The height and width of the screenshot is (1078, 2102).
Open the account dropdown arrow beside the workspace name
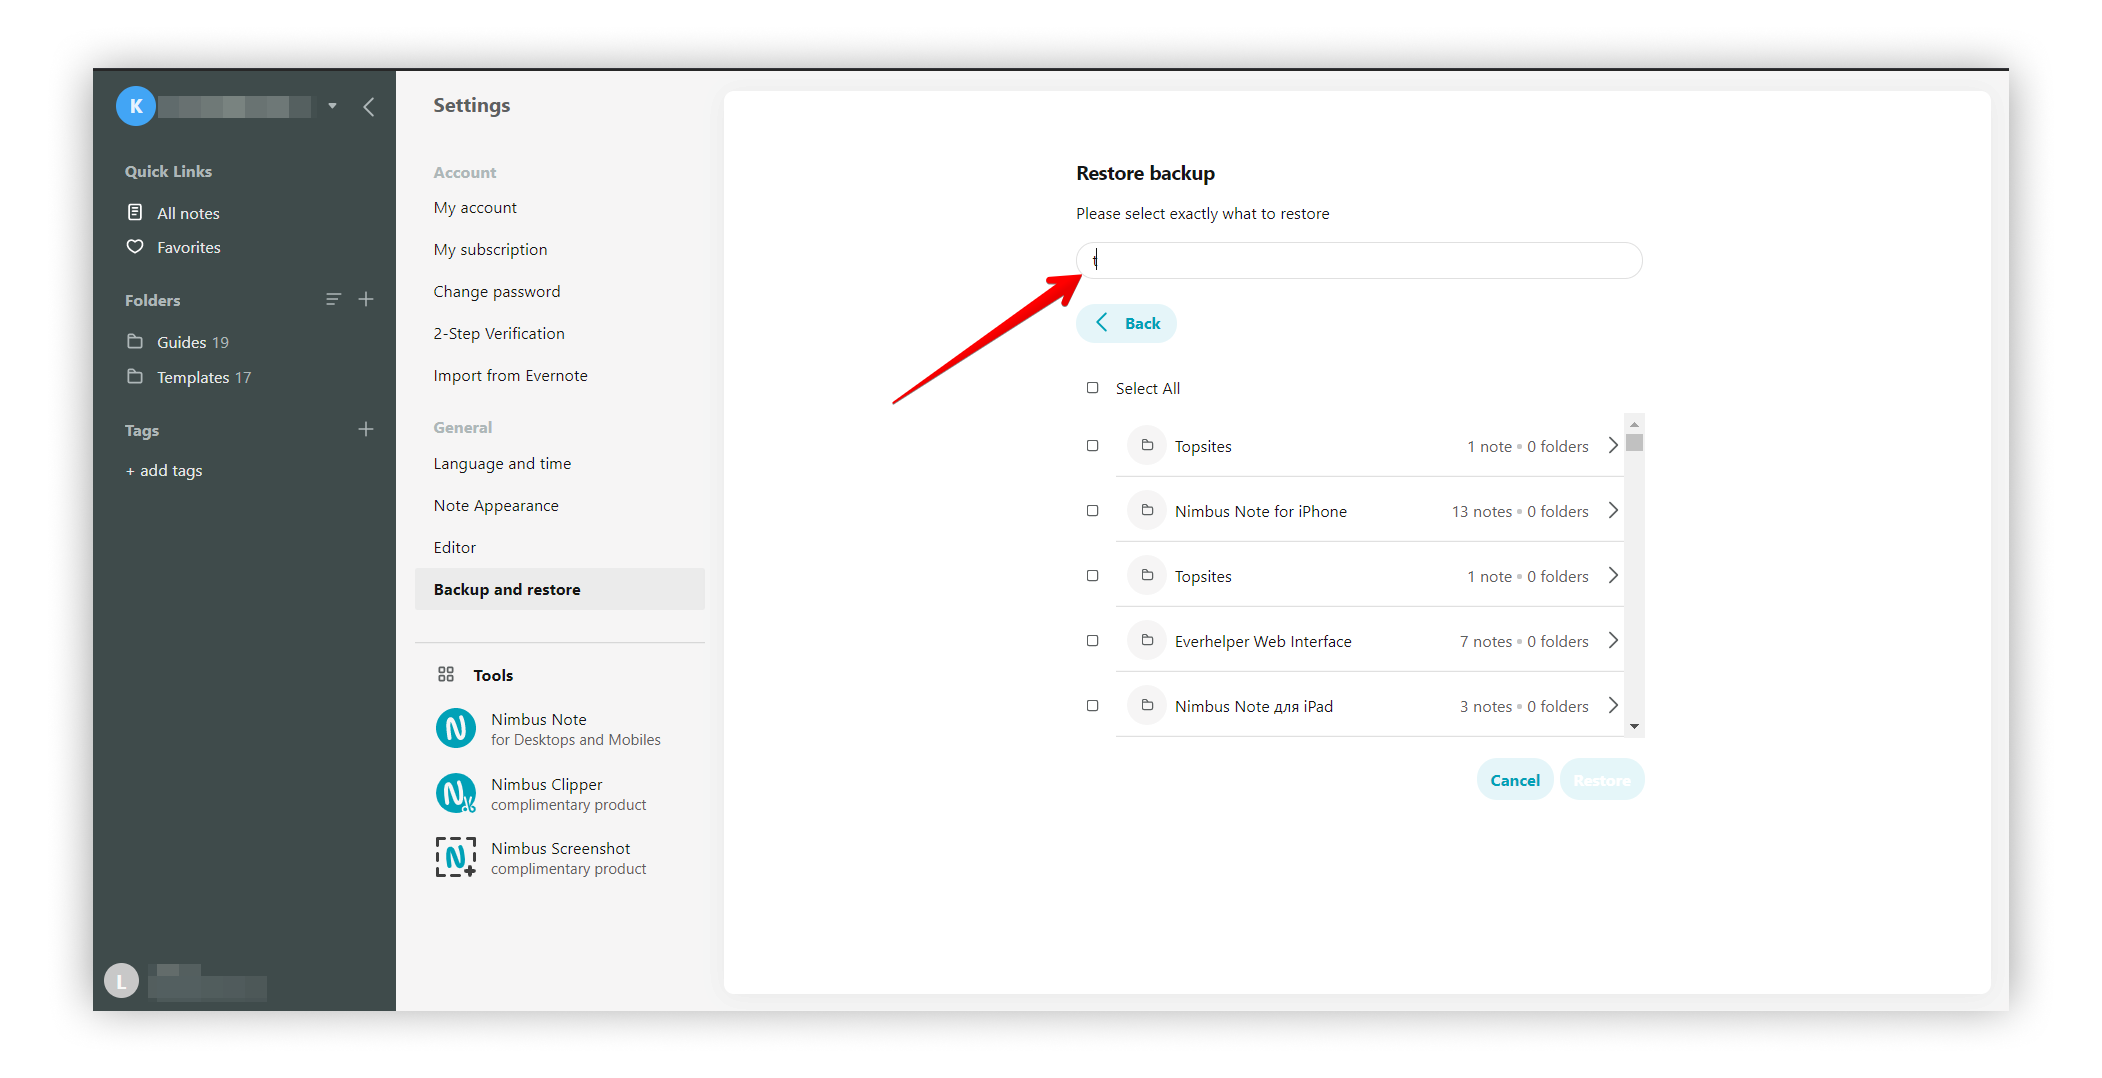coord(332,106)
